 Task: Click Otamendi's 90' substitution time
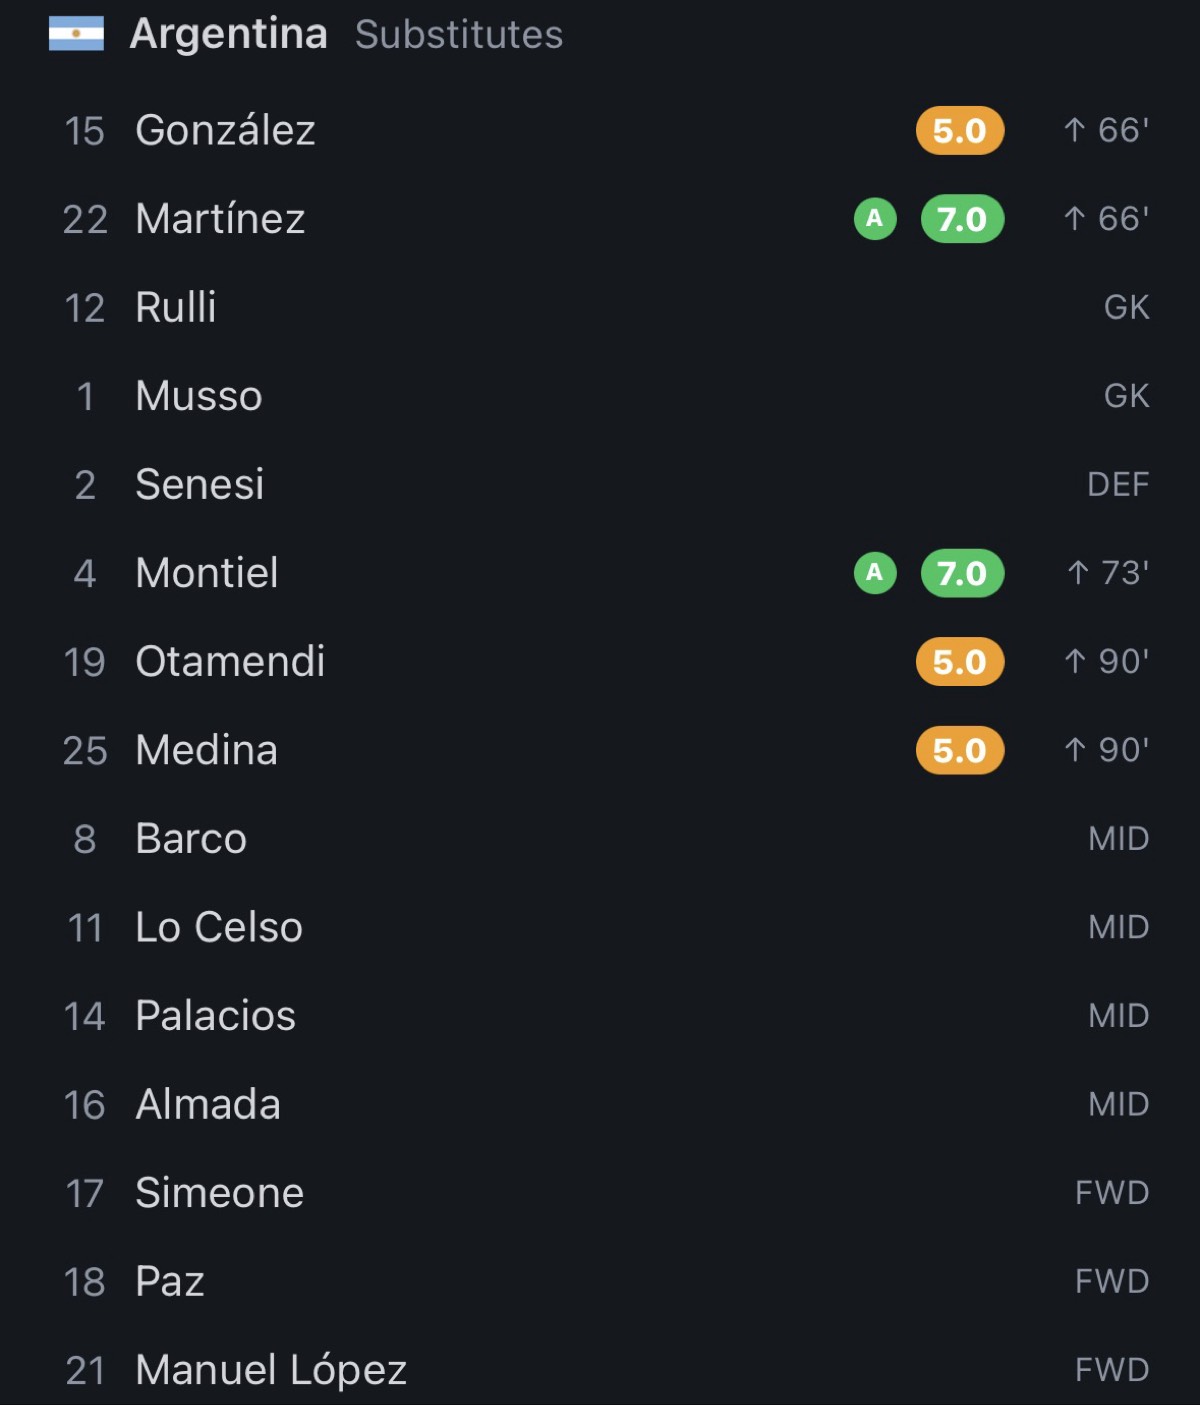pos(1124,661)
